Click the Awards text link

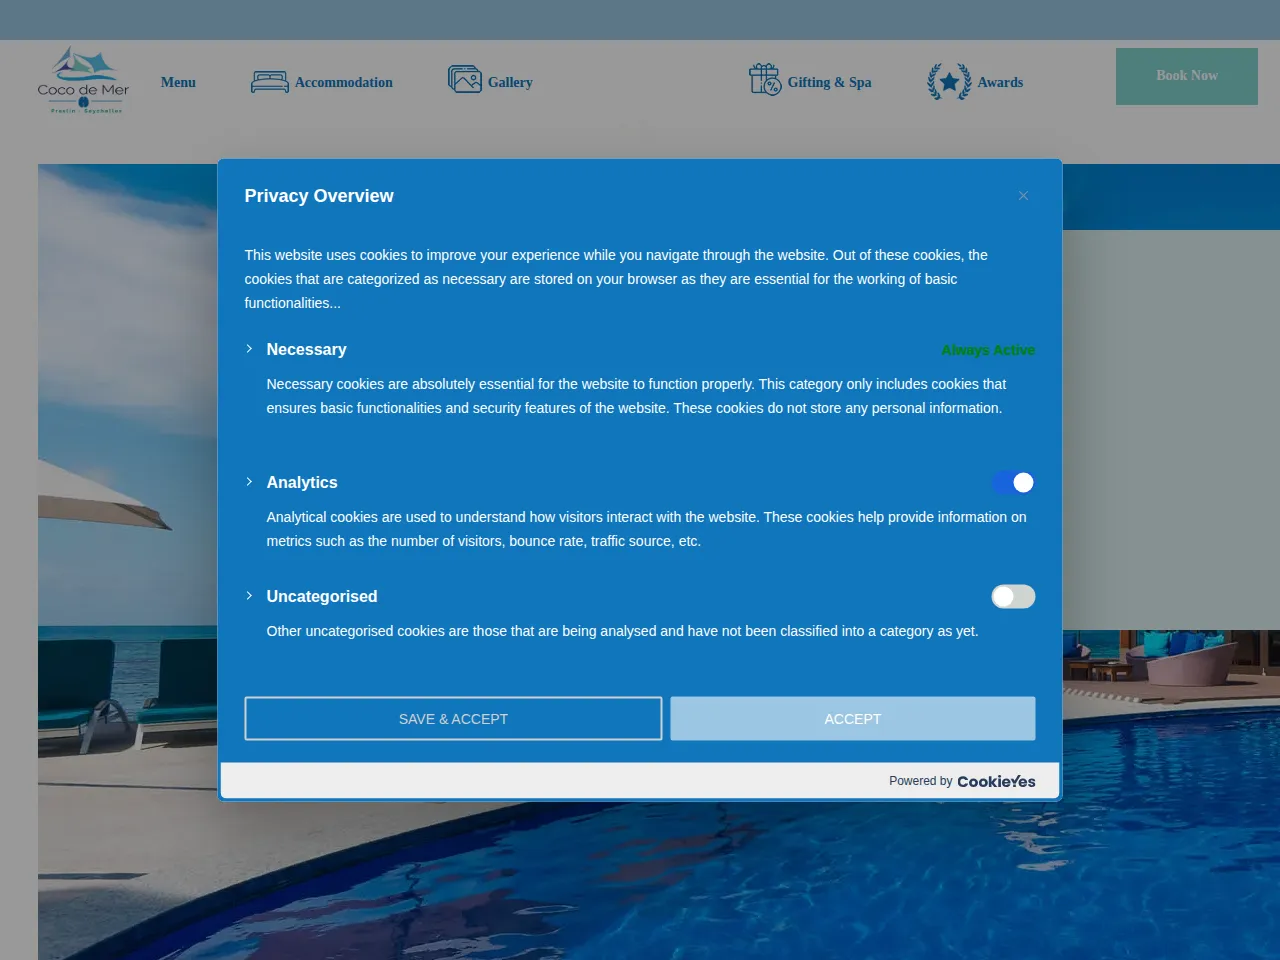click(x=1000, y=82)
